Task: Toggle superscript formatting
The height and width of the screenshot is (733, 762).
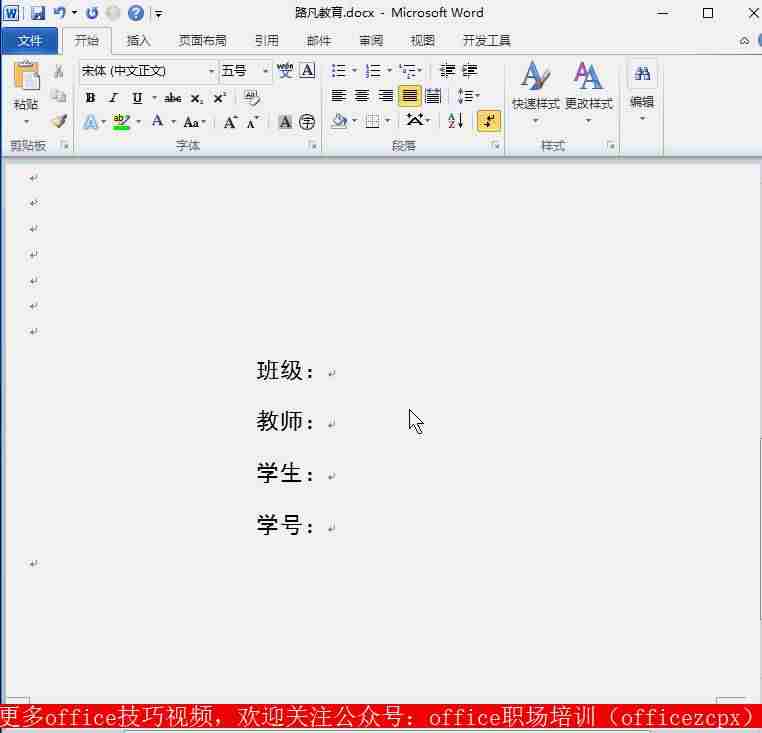Action: pyautogui.click(x=220, y=98)
